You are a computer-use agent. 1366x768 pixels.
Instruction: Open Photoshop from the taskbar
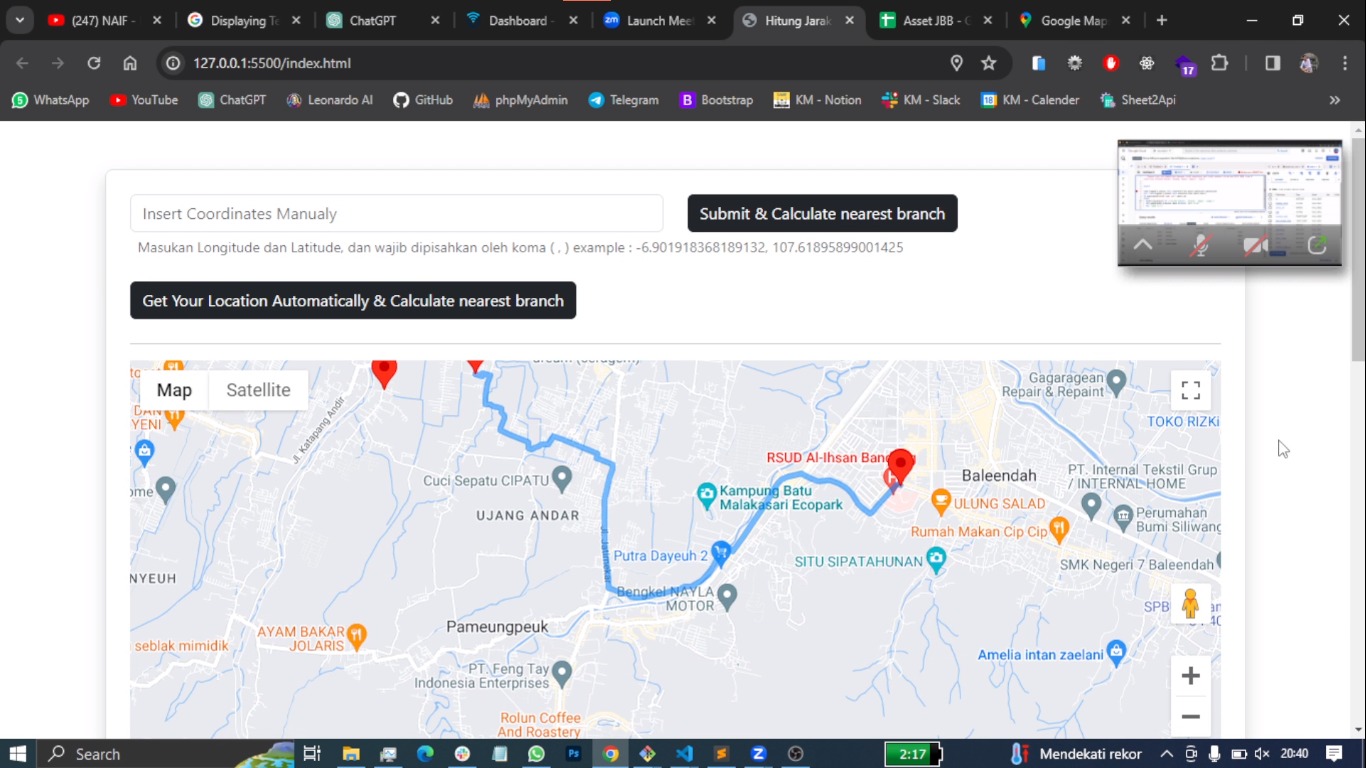pyautogui.click(x=574, y=754)
